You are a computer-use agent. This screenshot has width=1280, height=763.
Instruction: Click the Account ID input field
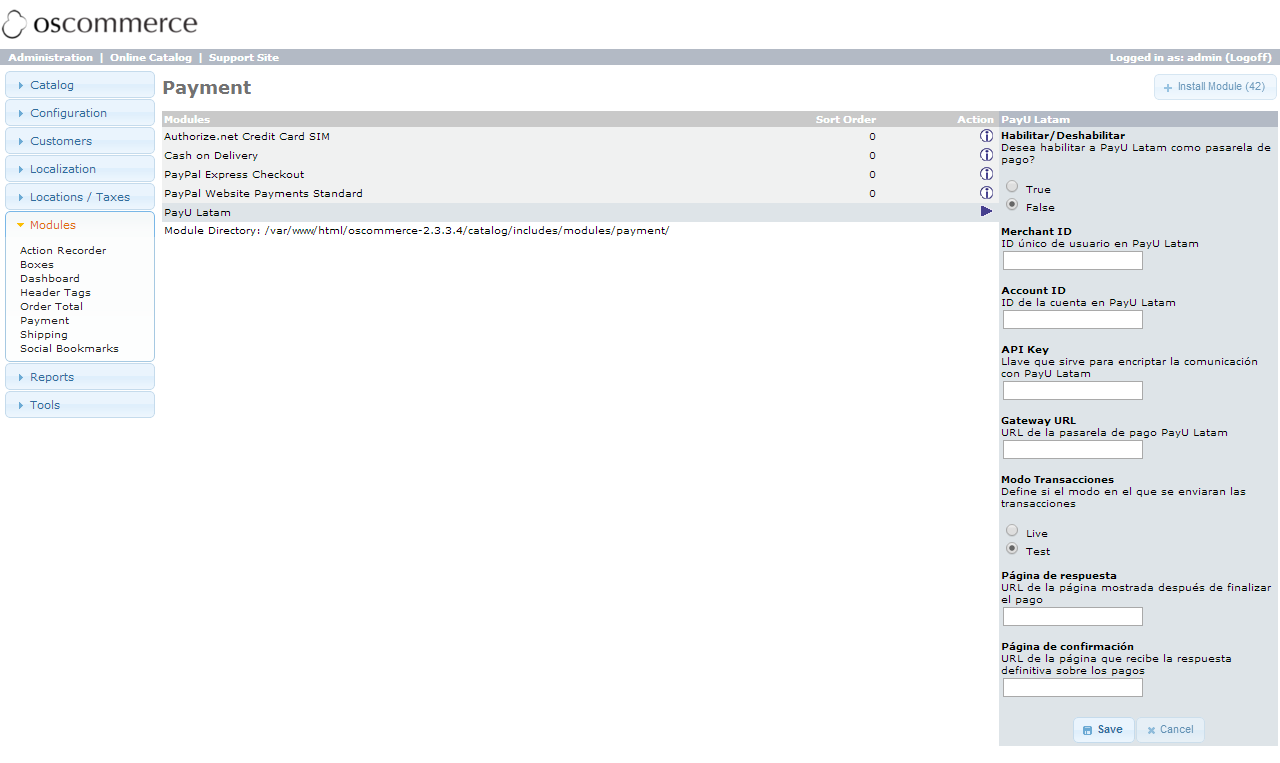[1072, 320]
